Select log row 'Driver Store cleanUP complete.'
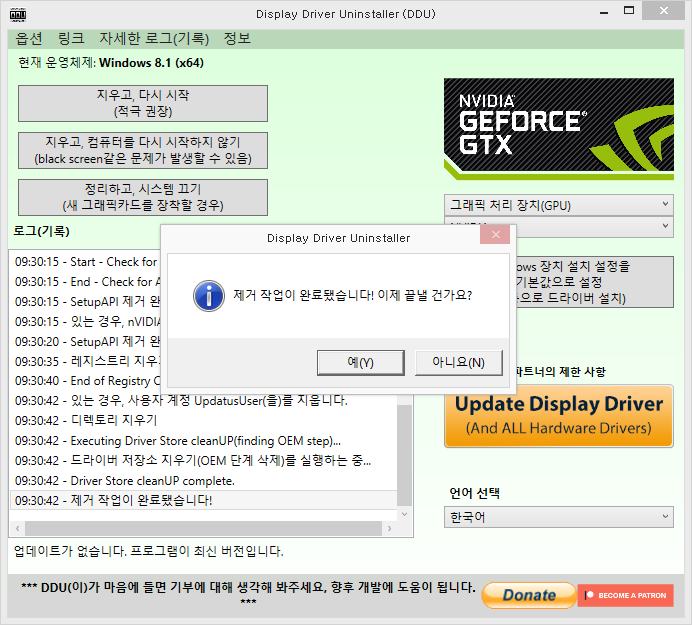 (x=203, y=481)
